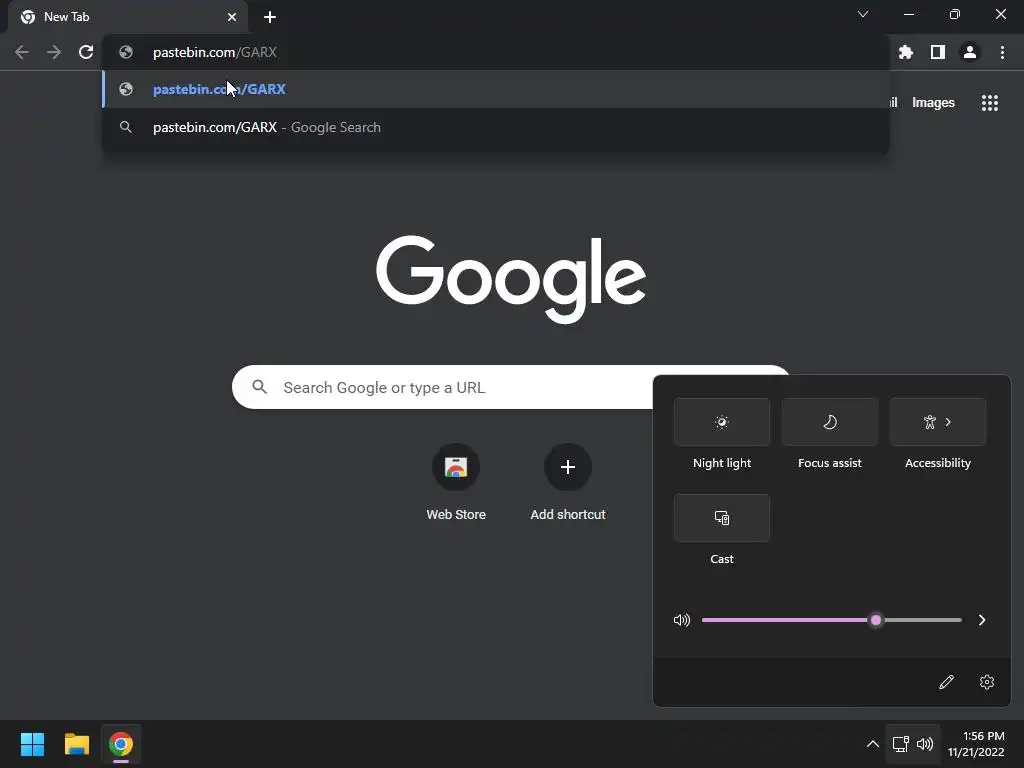Open the Google apps grid icon

pyautogui.click(x=989, y=103)
